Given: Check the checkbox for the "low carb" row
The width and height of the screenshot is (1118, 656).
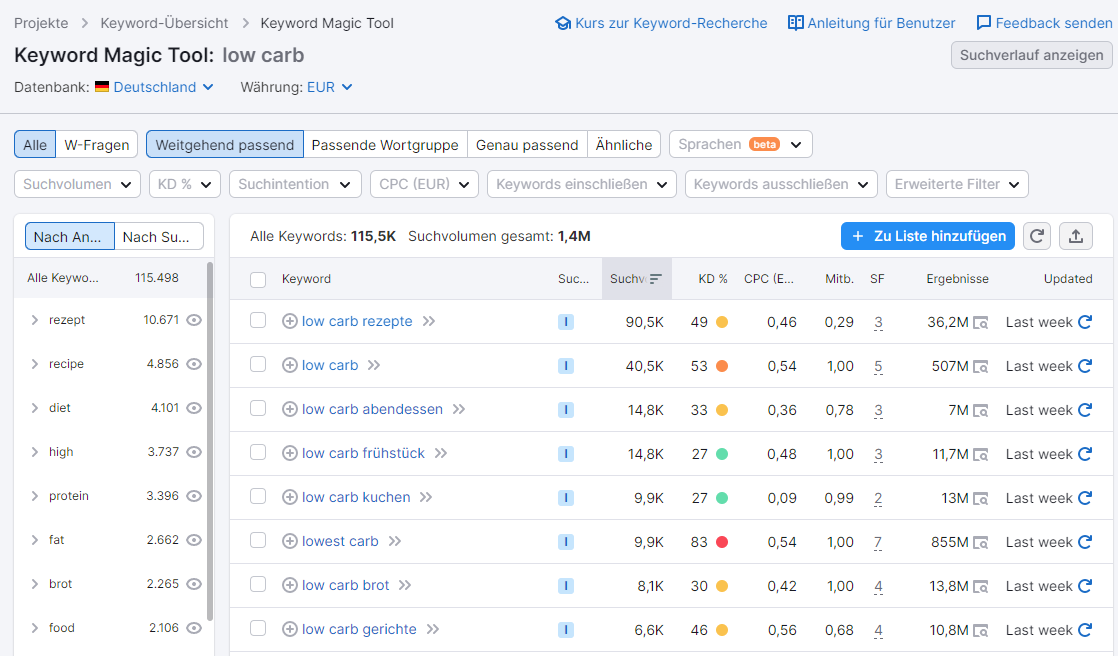Looking at the screenshot, I should click(x=257, y=365).
